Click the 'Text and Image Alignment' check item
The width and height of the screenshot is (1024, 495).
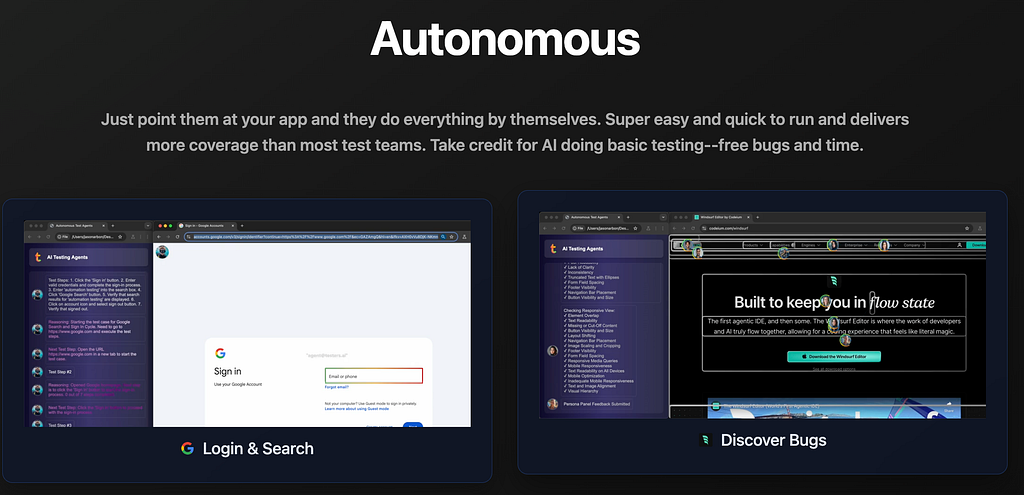[x=590, y=386]
